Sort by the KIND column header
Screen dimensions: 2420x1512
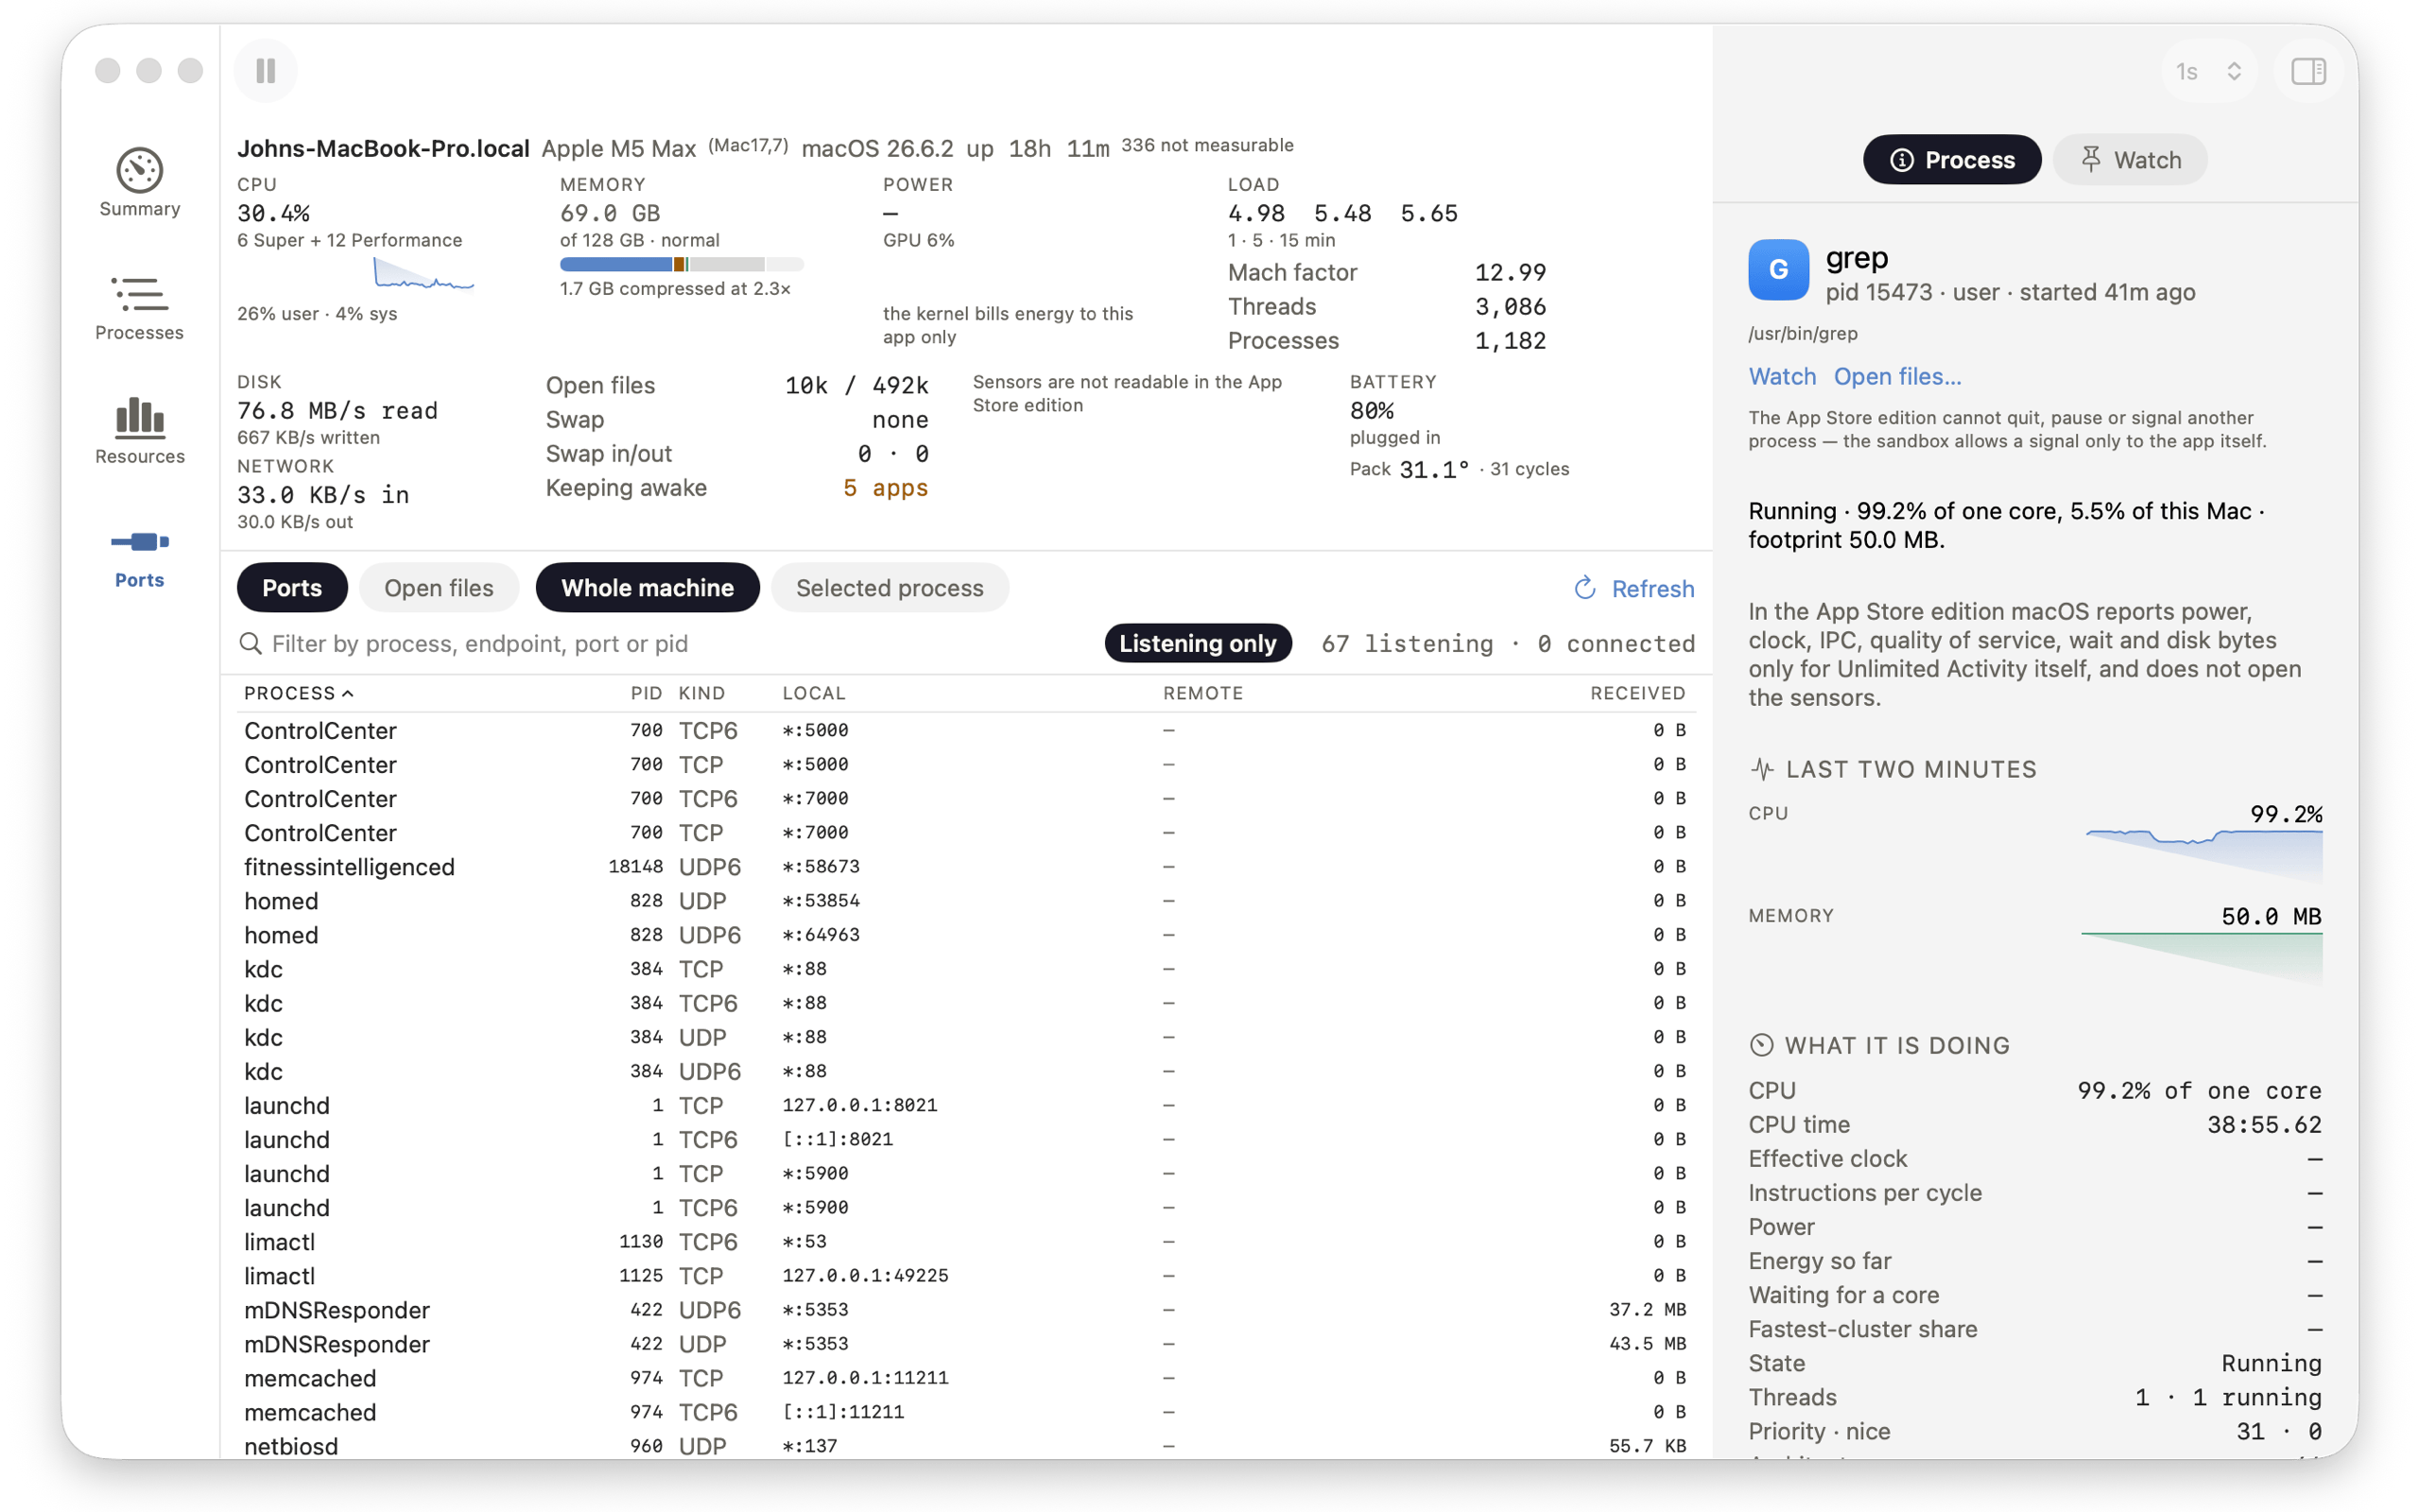tap(702, 693)
